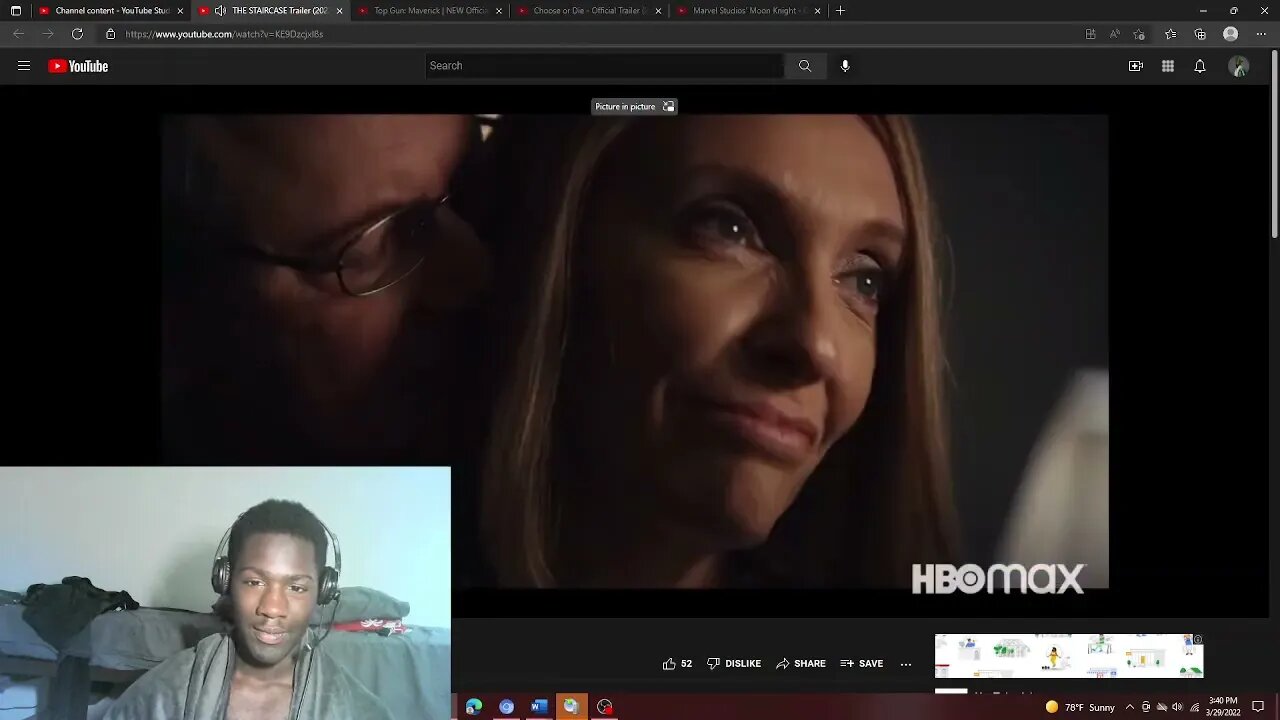
Task: Open Edge Collections
Action: [x=1200, y=34]
